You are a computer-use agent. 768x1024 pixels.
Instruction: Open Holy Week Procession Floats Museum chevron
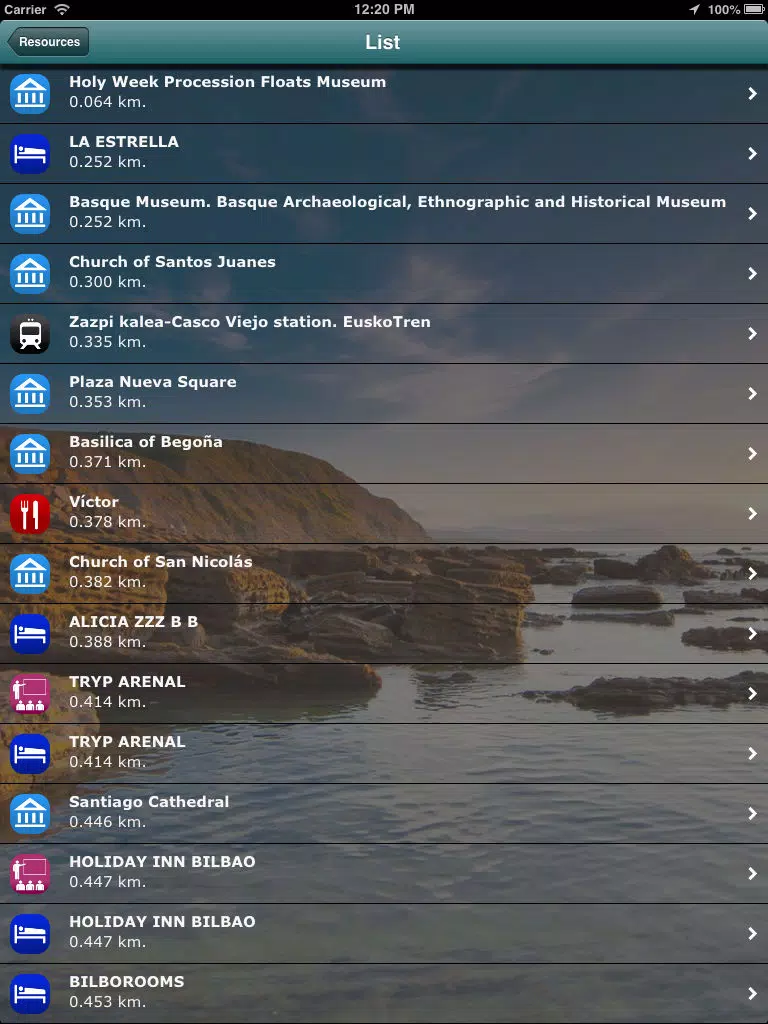click(752, 93)
